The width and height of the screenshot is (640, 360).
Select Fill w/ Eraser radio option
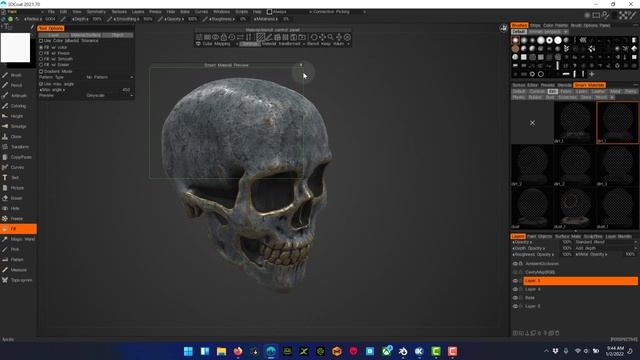click(41, 64)
